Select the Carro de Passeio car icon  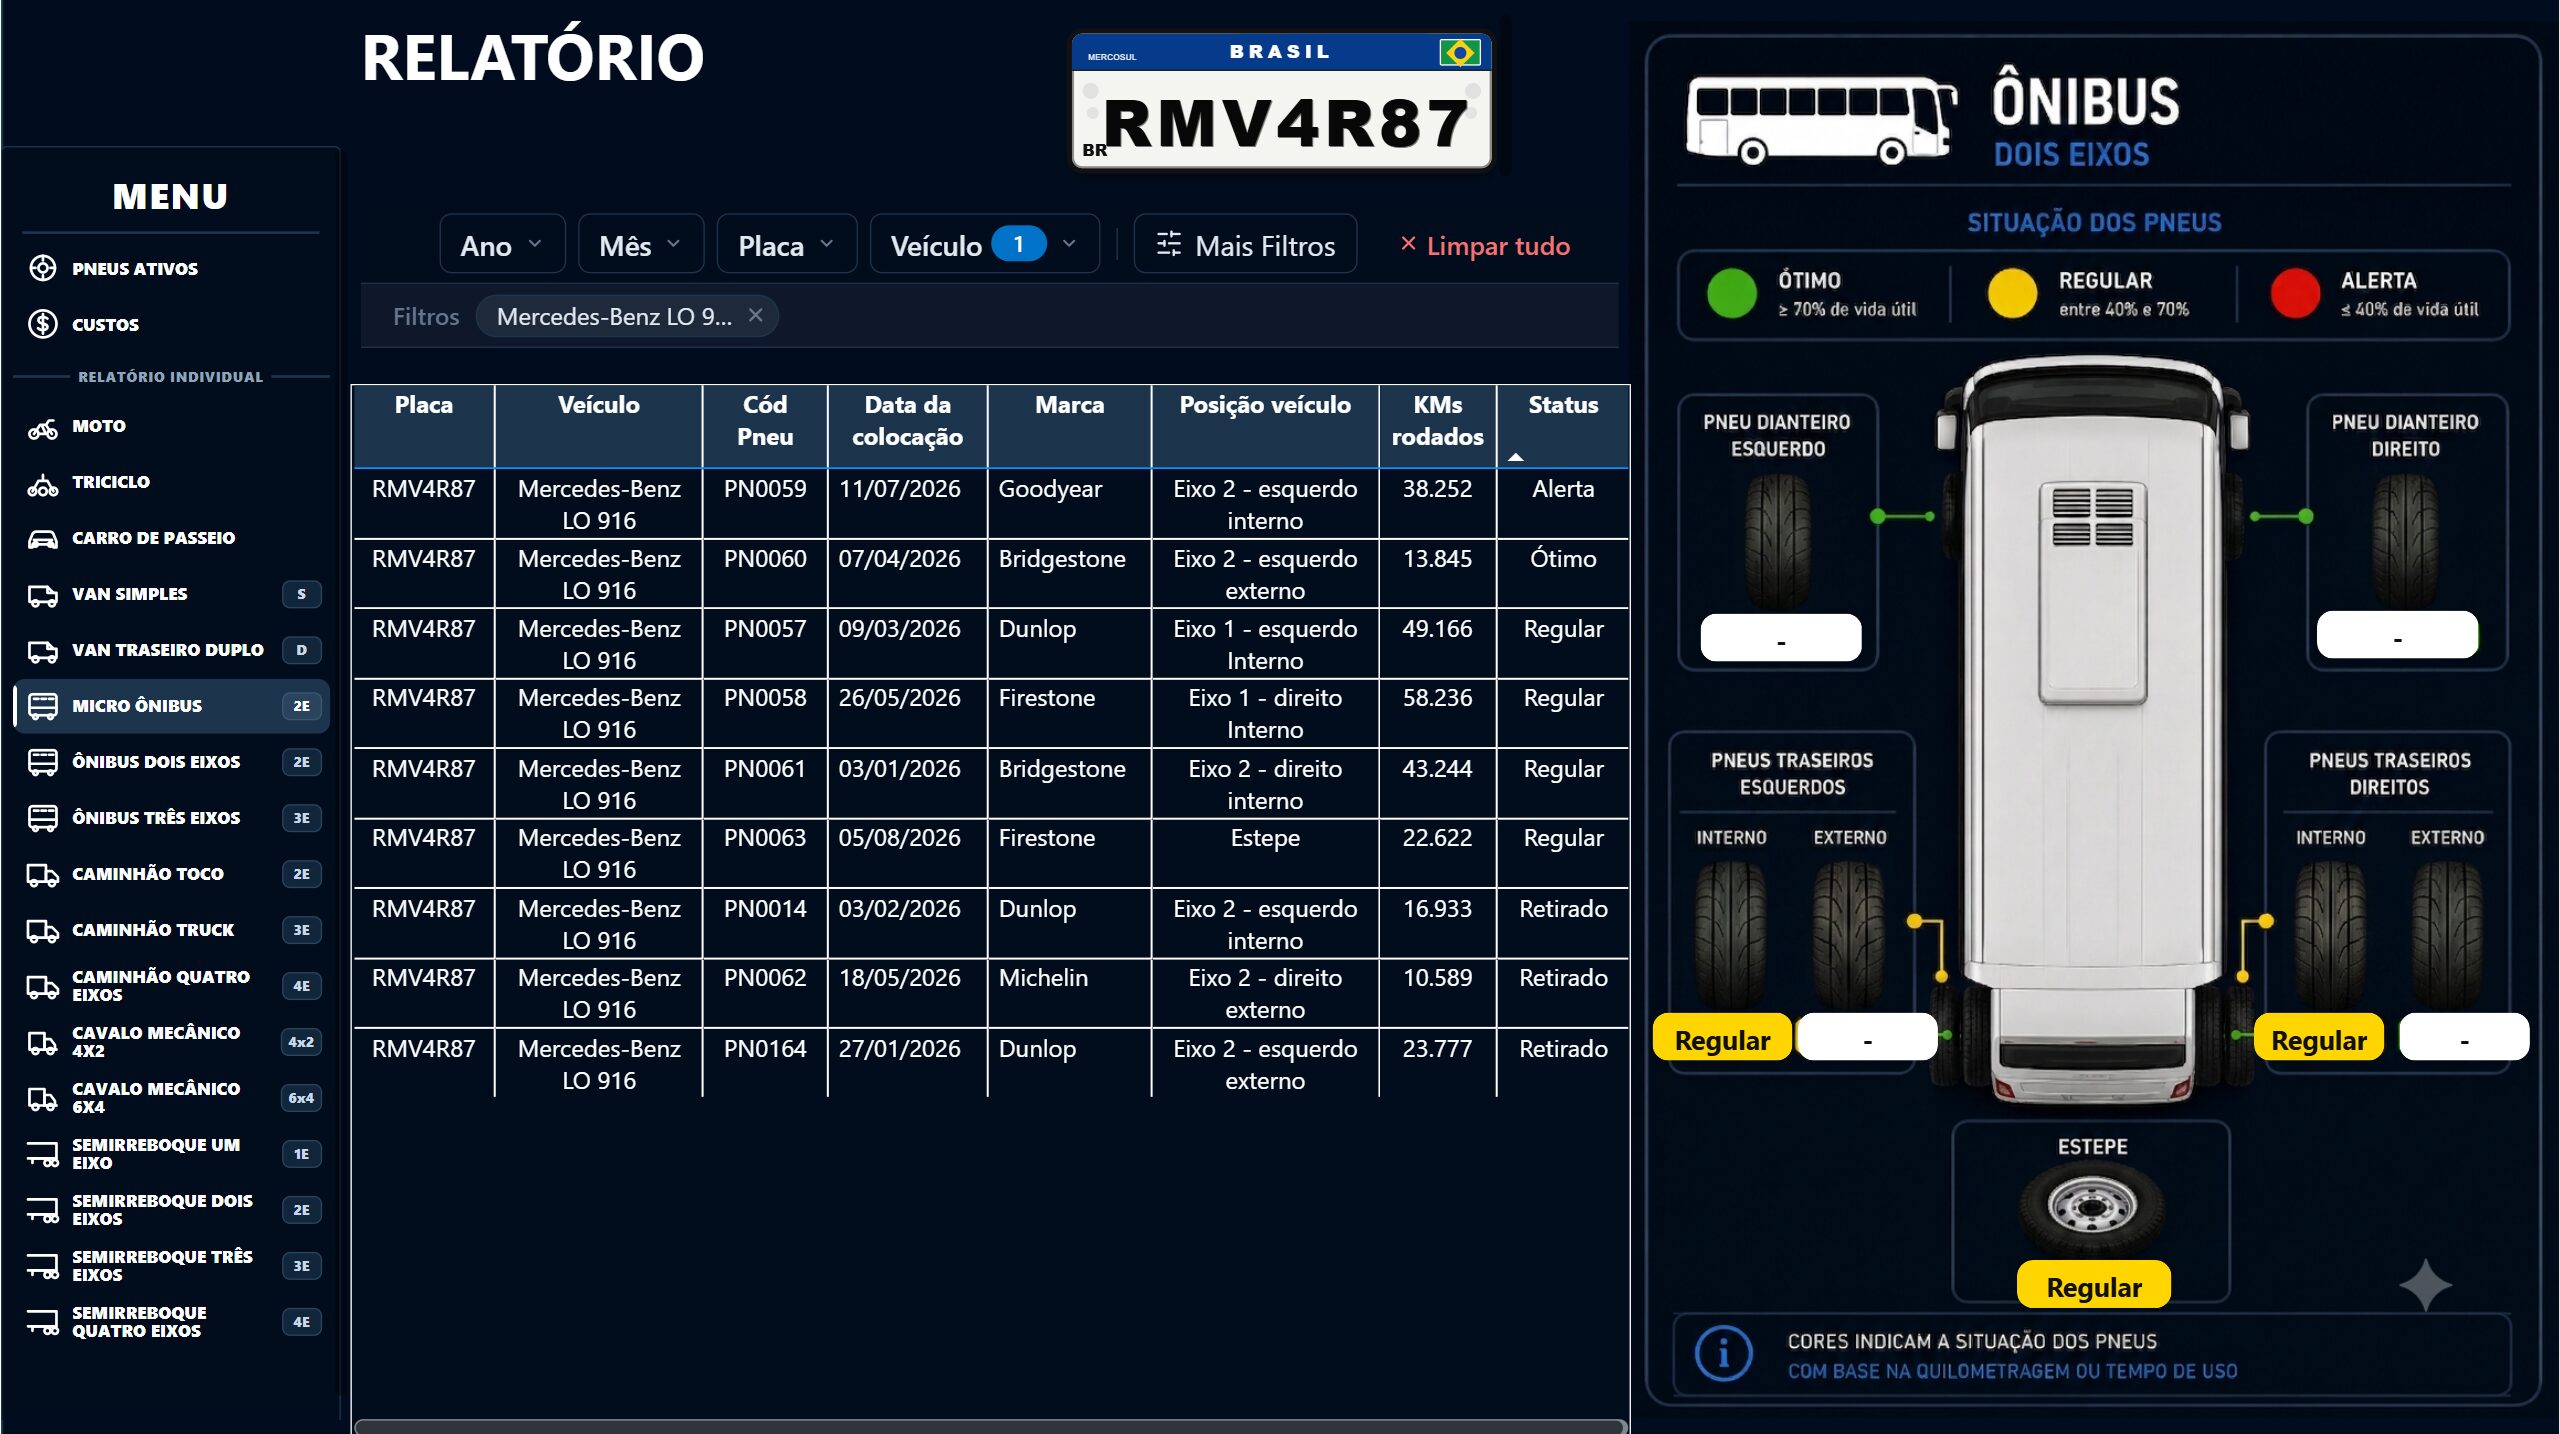43,538
